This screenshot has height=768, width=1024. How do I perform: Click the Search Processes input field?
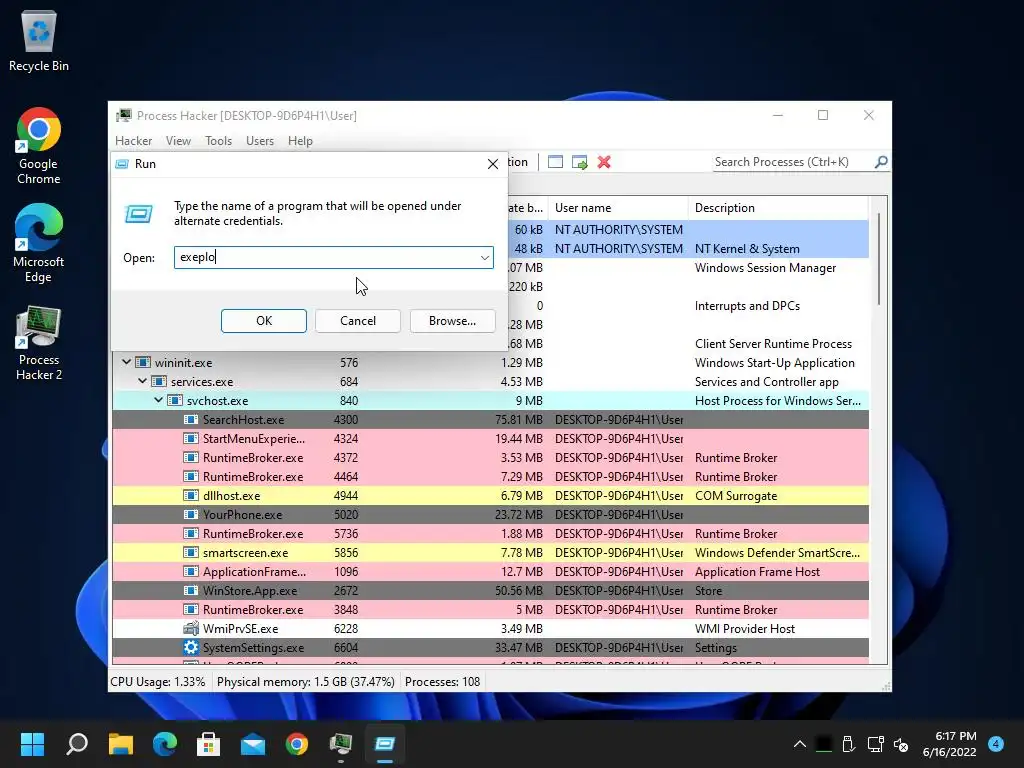[x=793, y=162]
